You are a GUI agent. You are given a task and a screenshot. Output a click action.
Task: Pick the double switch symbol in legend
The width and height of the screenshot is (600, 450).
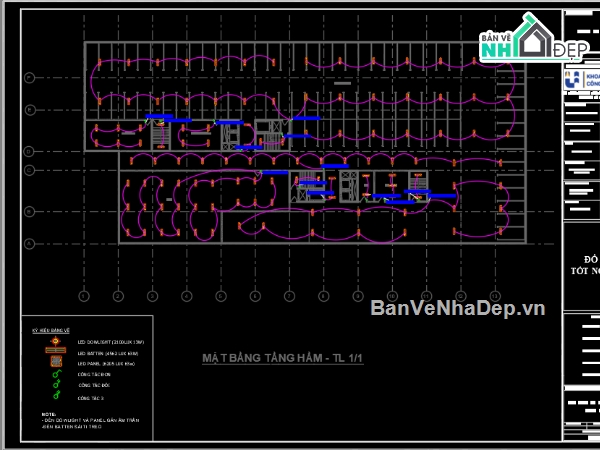[57, 383]
